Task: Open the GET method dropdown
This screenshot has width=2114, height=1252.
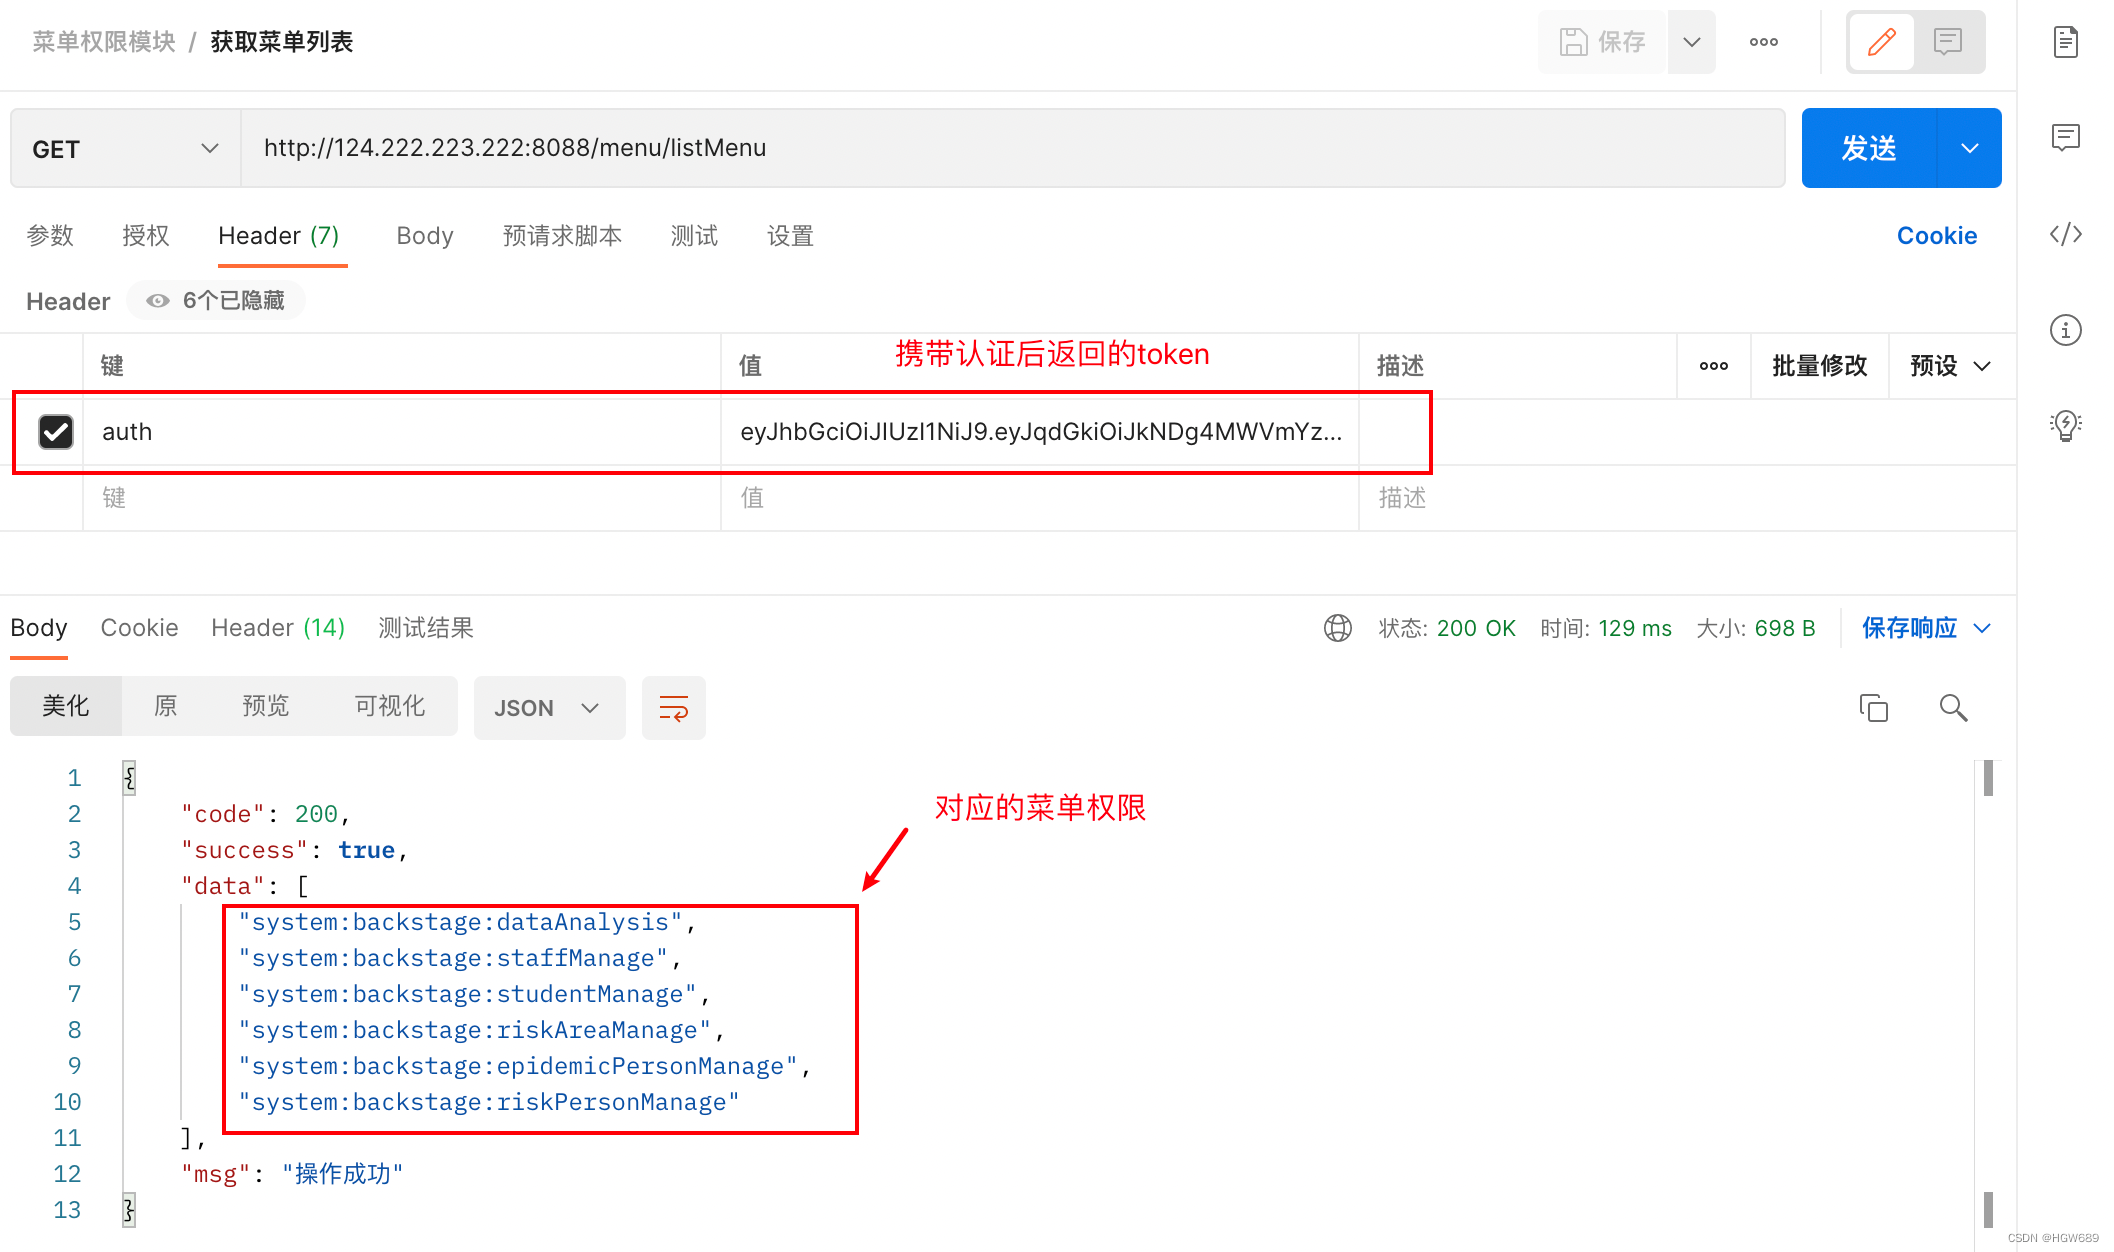Action: (126, 149)
